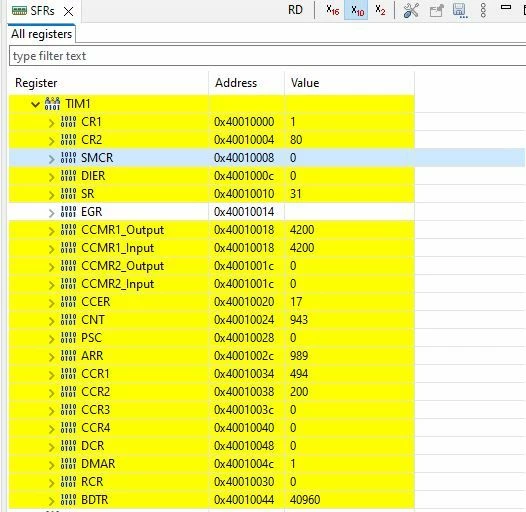Open the SFR settings tools icon
Viewport: 526px width, 512px height.
pyautogui.click(x=411, y=10)
